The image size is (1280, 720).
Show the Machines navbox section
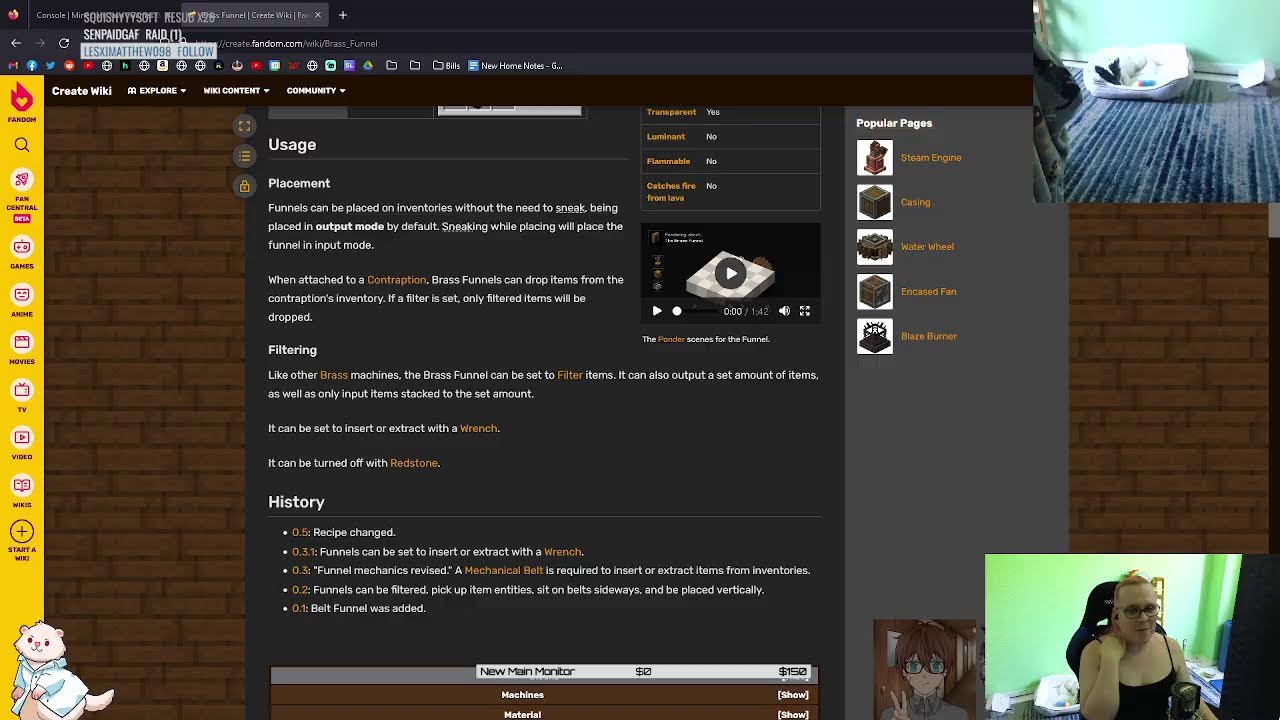793,695
